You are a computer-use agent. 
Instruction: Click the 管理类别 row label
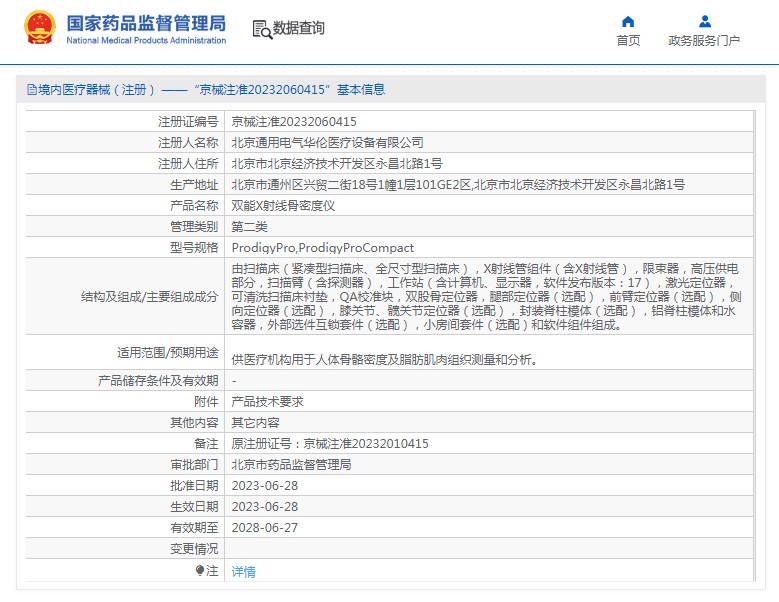coord(194,227)
